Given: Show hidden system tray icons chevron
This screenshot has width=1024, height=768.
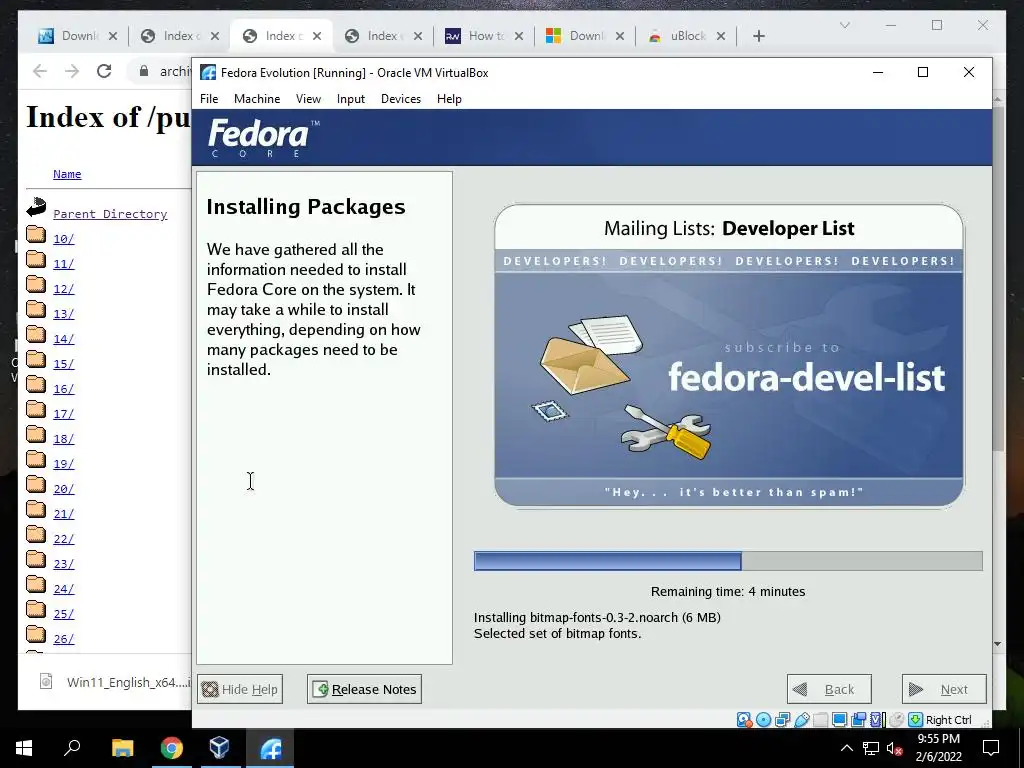Looking at the screenshot, I should coord(846,748).
